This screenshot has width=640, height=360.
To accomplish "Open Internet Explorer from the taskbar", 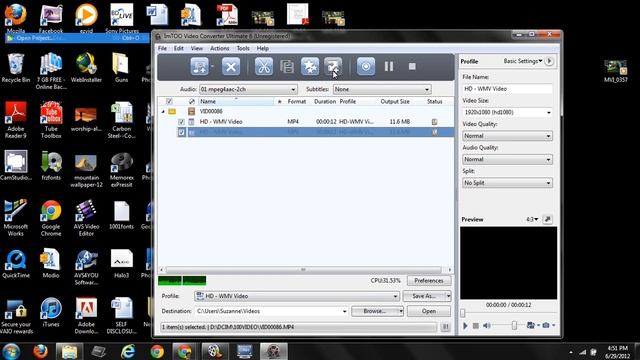I will pos(128,351).
